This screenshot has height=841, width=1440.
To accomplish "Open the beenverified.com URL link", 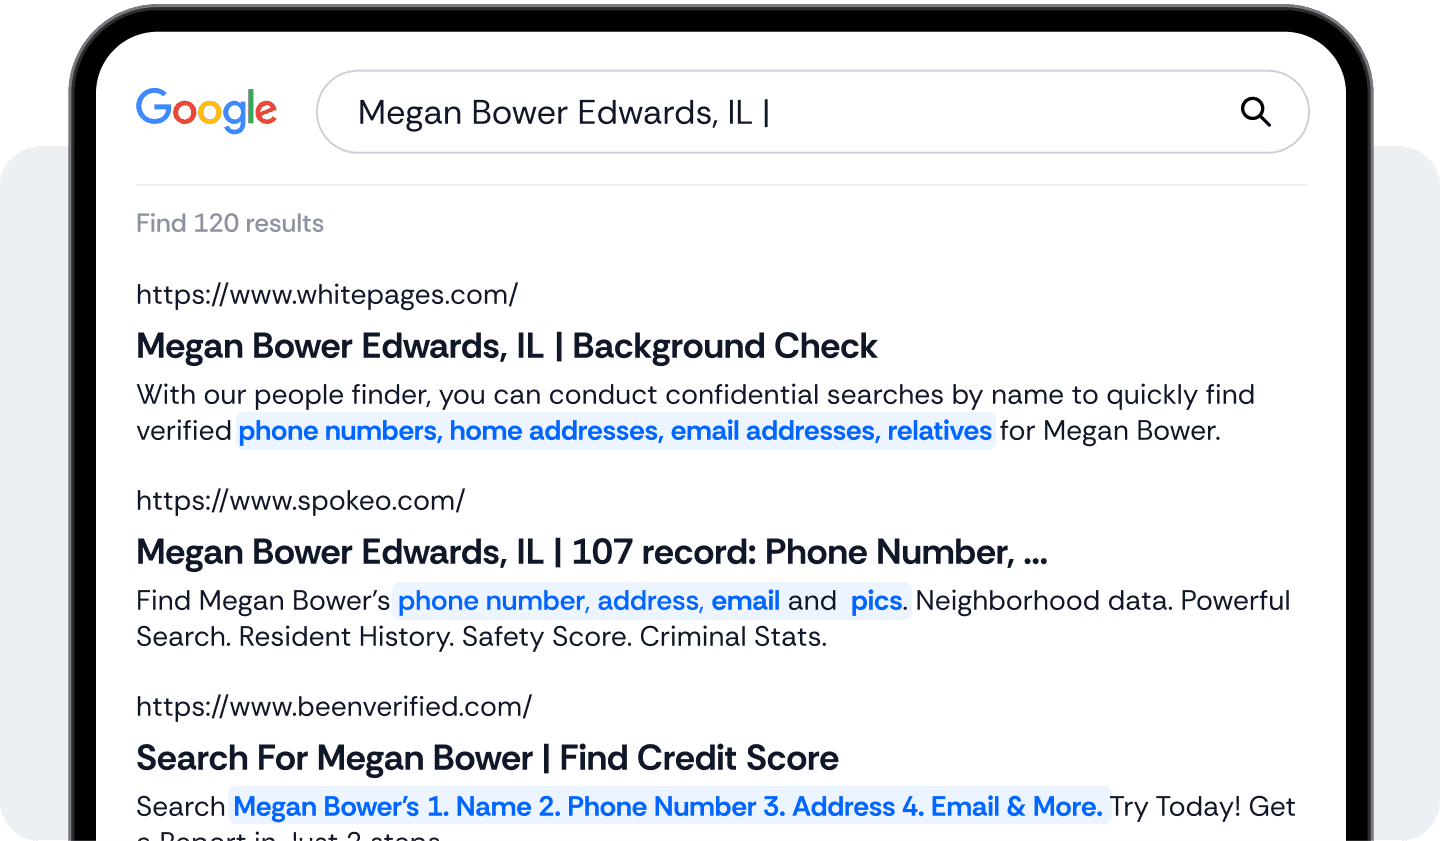I will click(333, 706).
